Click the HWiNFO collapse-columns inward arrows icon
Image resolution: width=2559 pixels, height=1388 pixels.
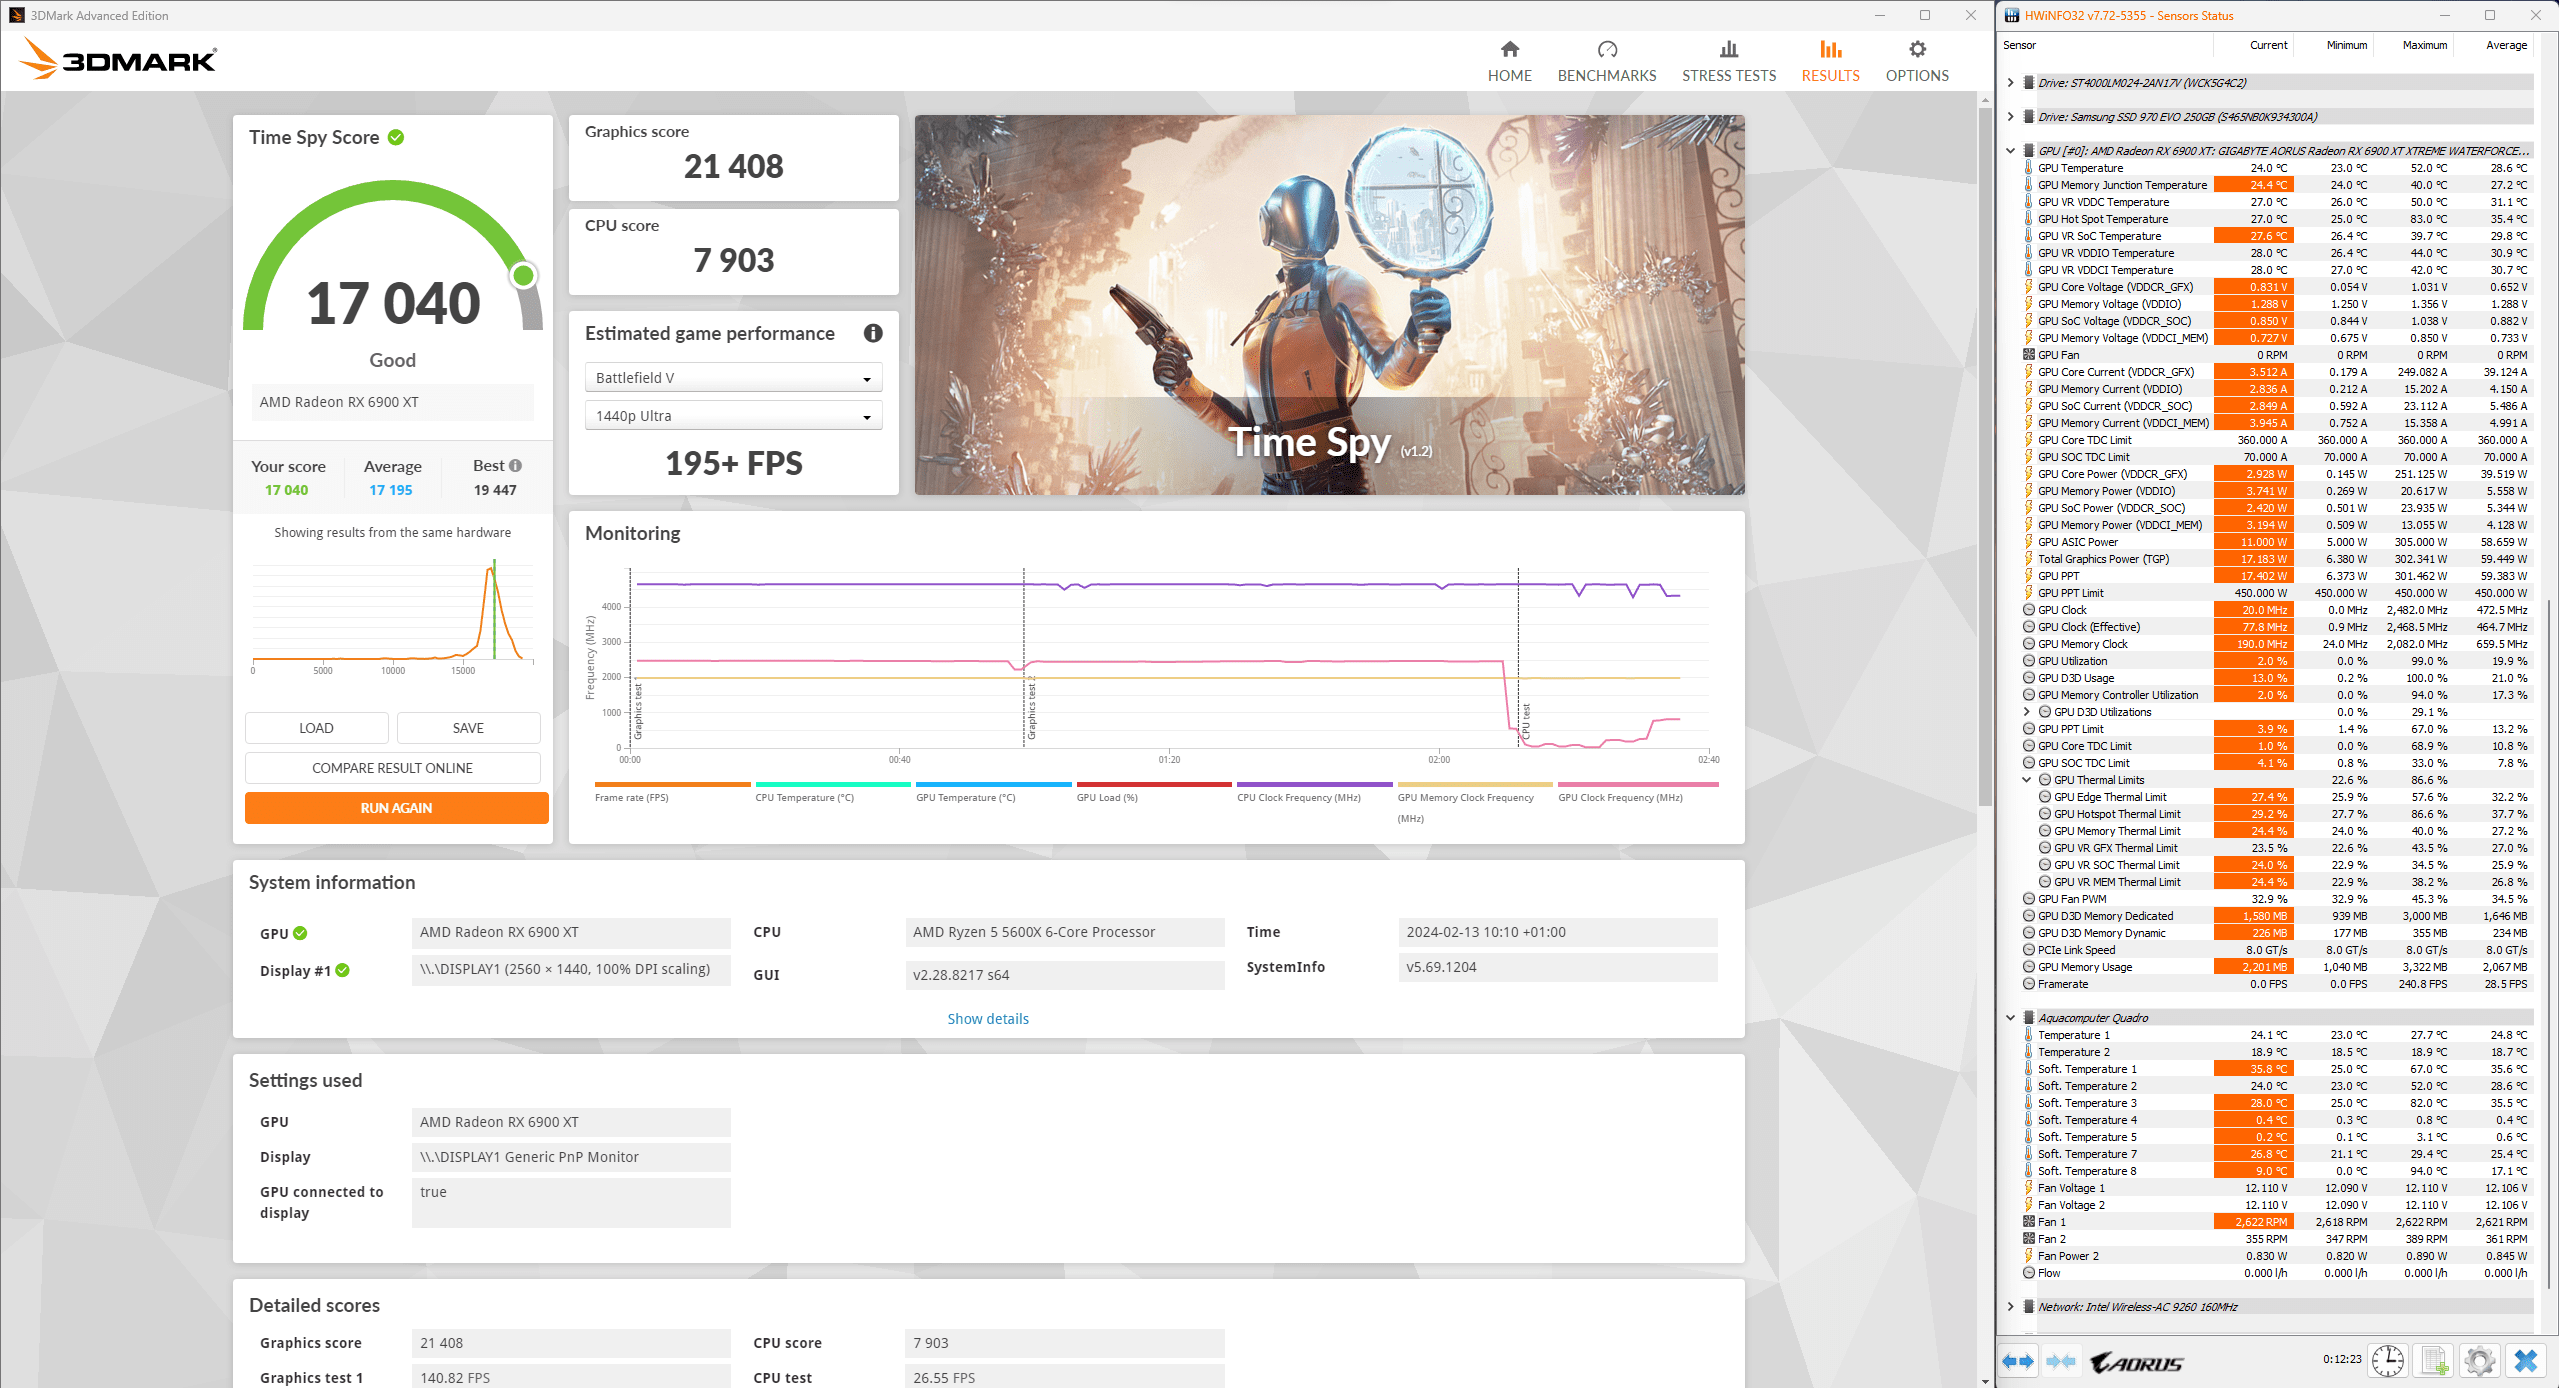tap(2061, 1361)
